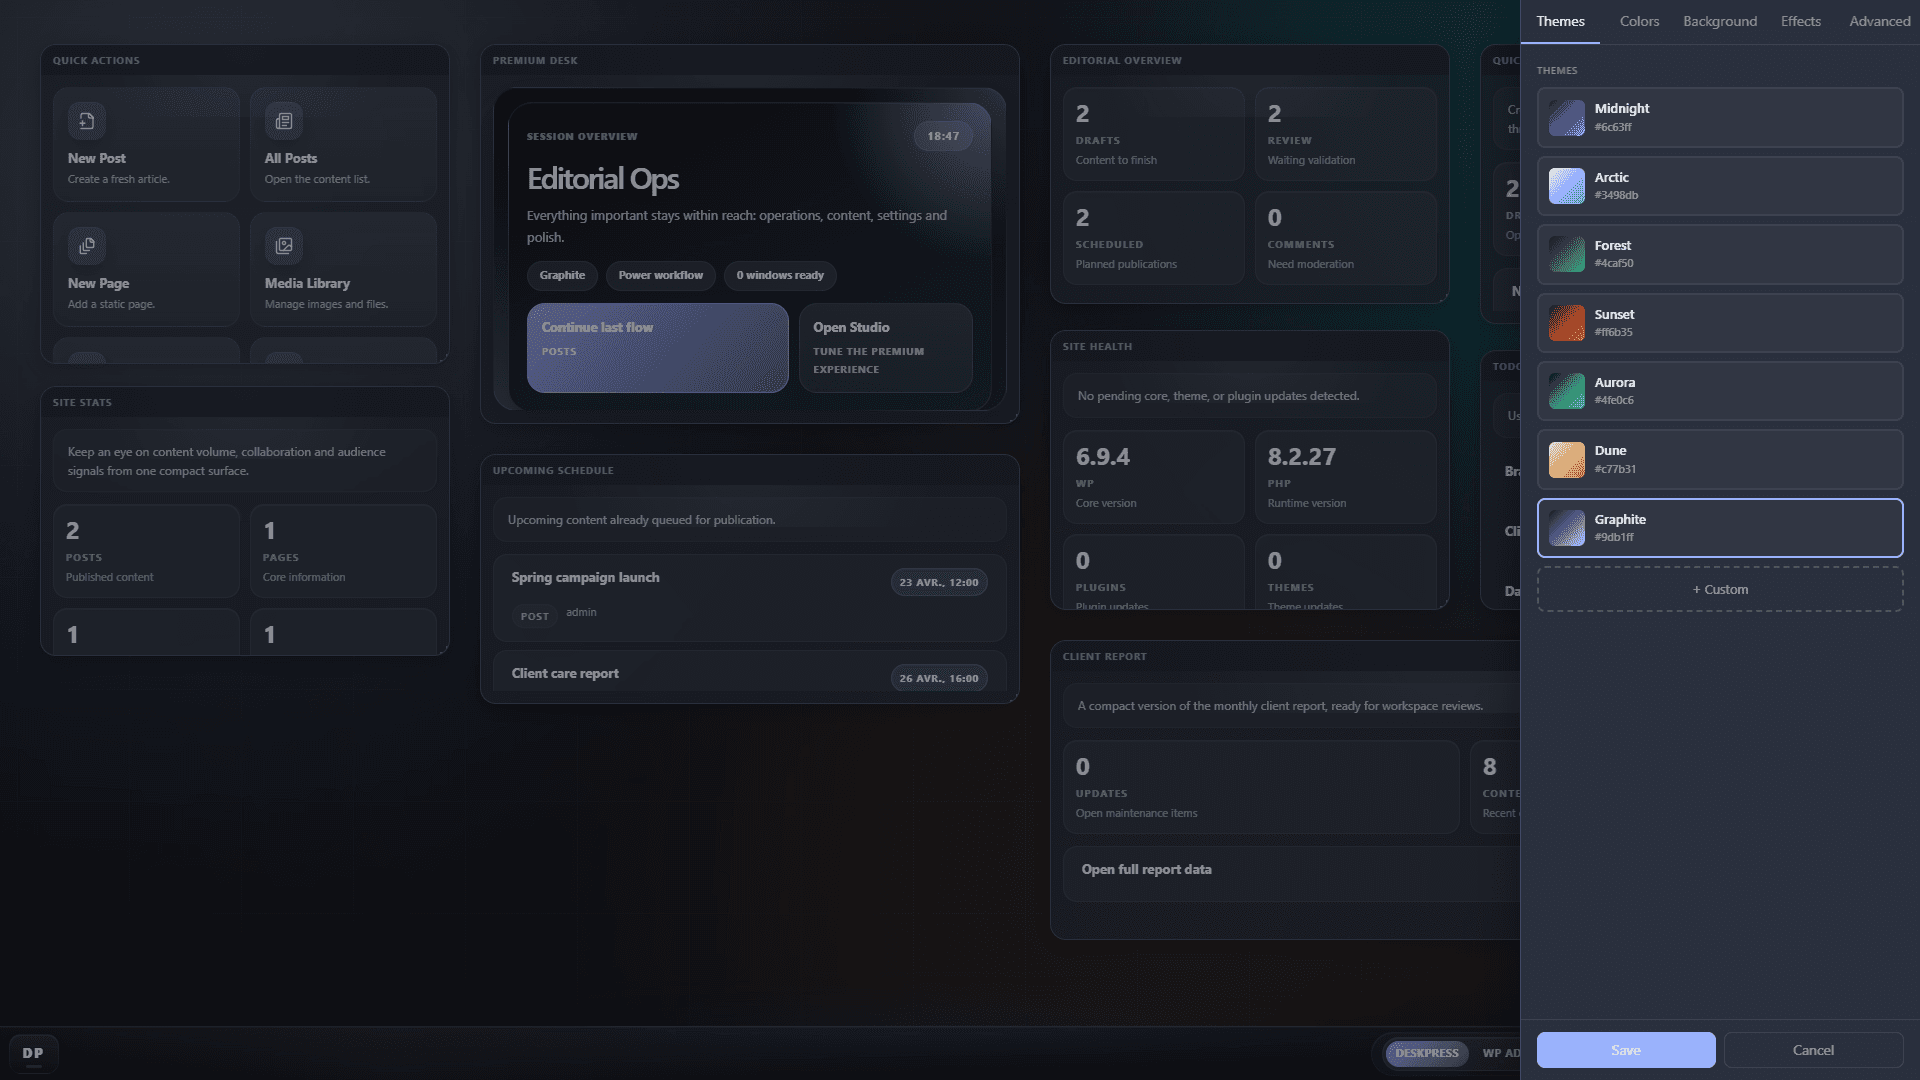The width and height of the screenshot is (1920, 1080).
Task: Switch to the Effects tab
Action: pos(1800,21)
